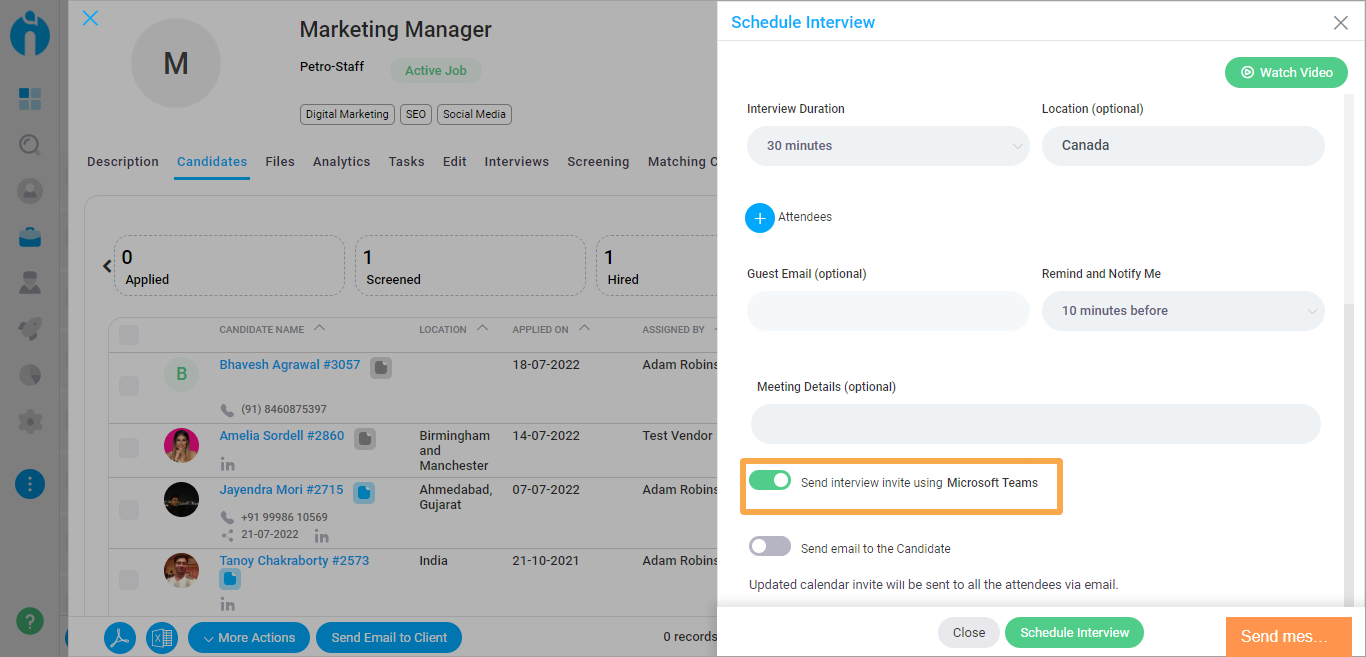Click the blue attachment icon beside Bhavesh Agrawal

coord(380,367)
